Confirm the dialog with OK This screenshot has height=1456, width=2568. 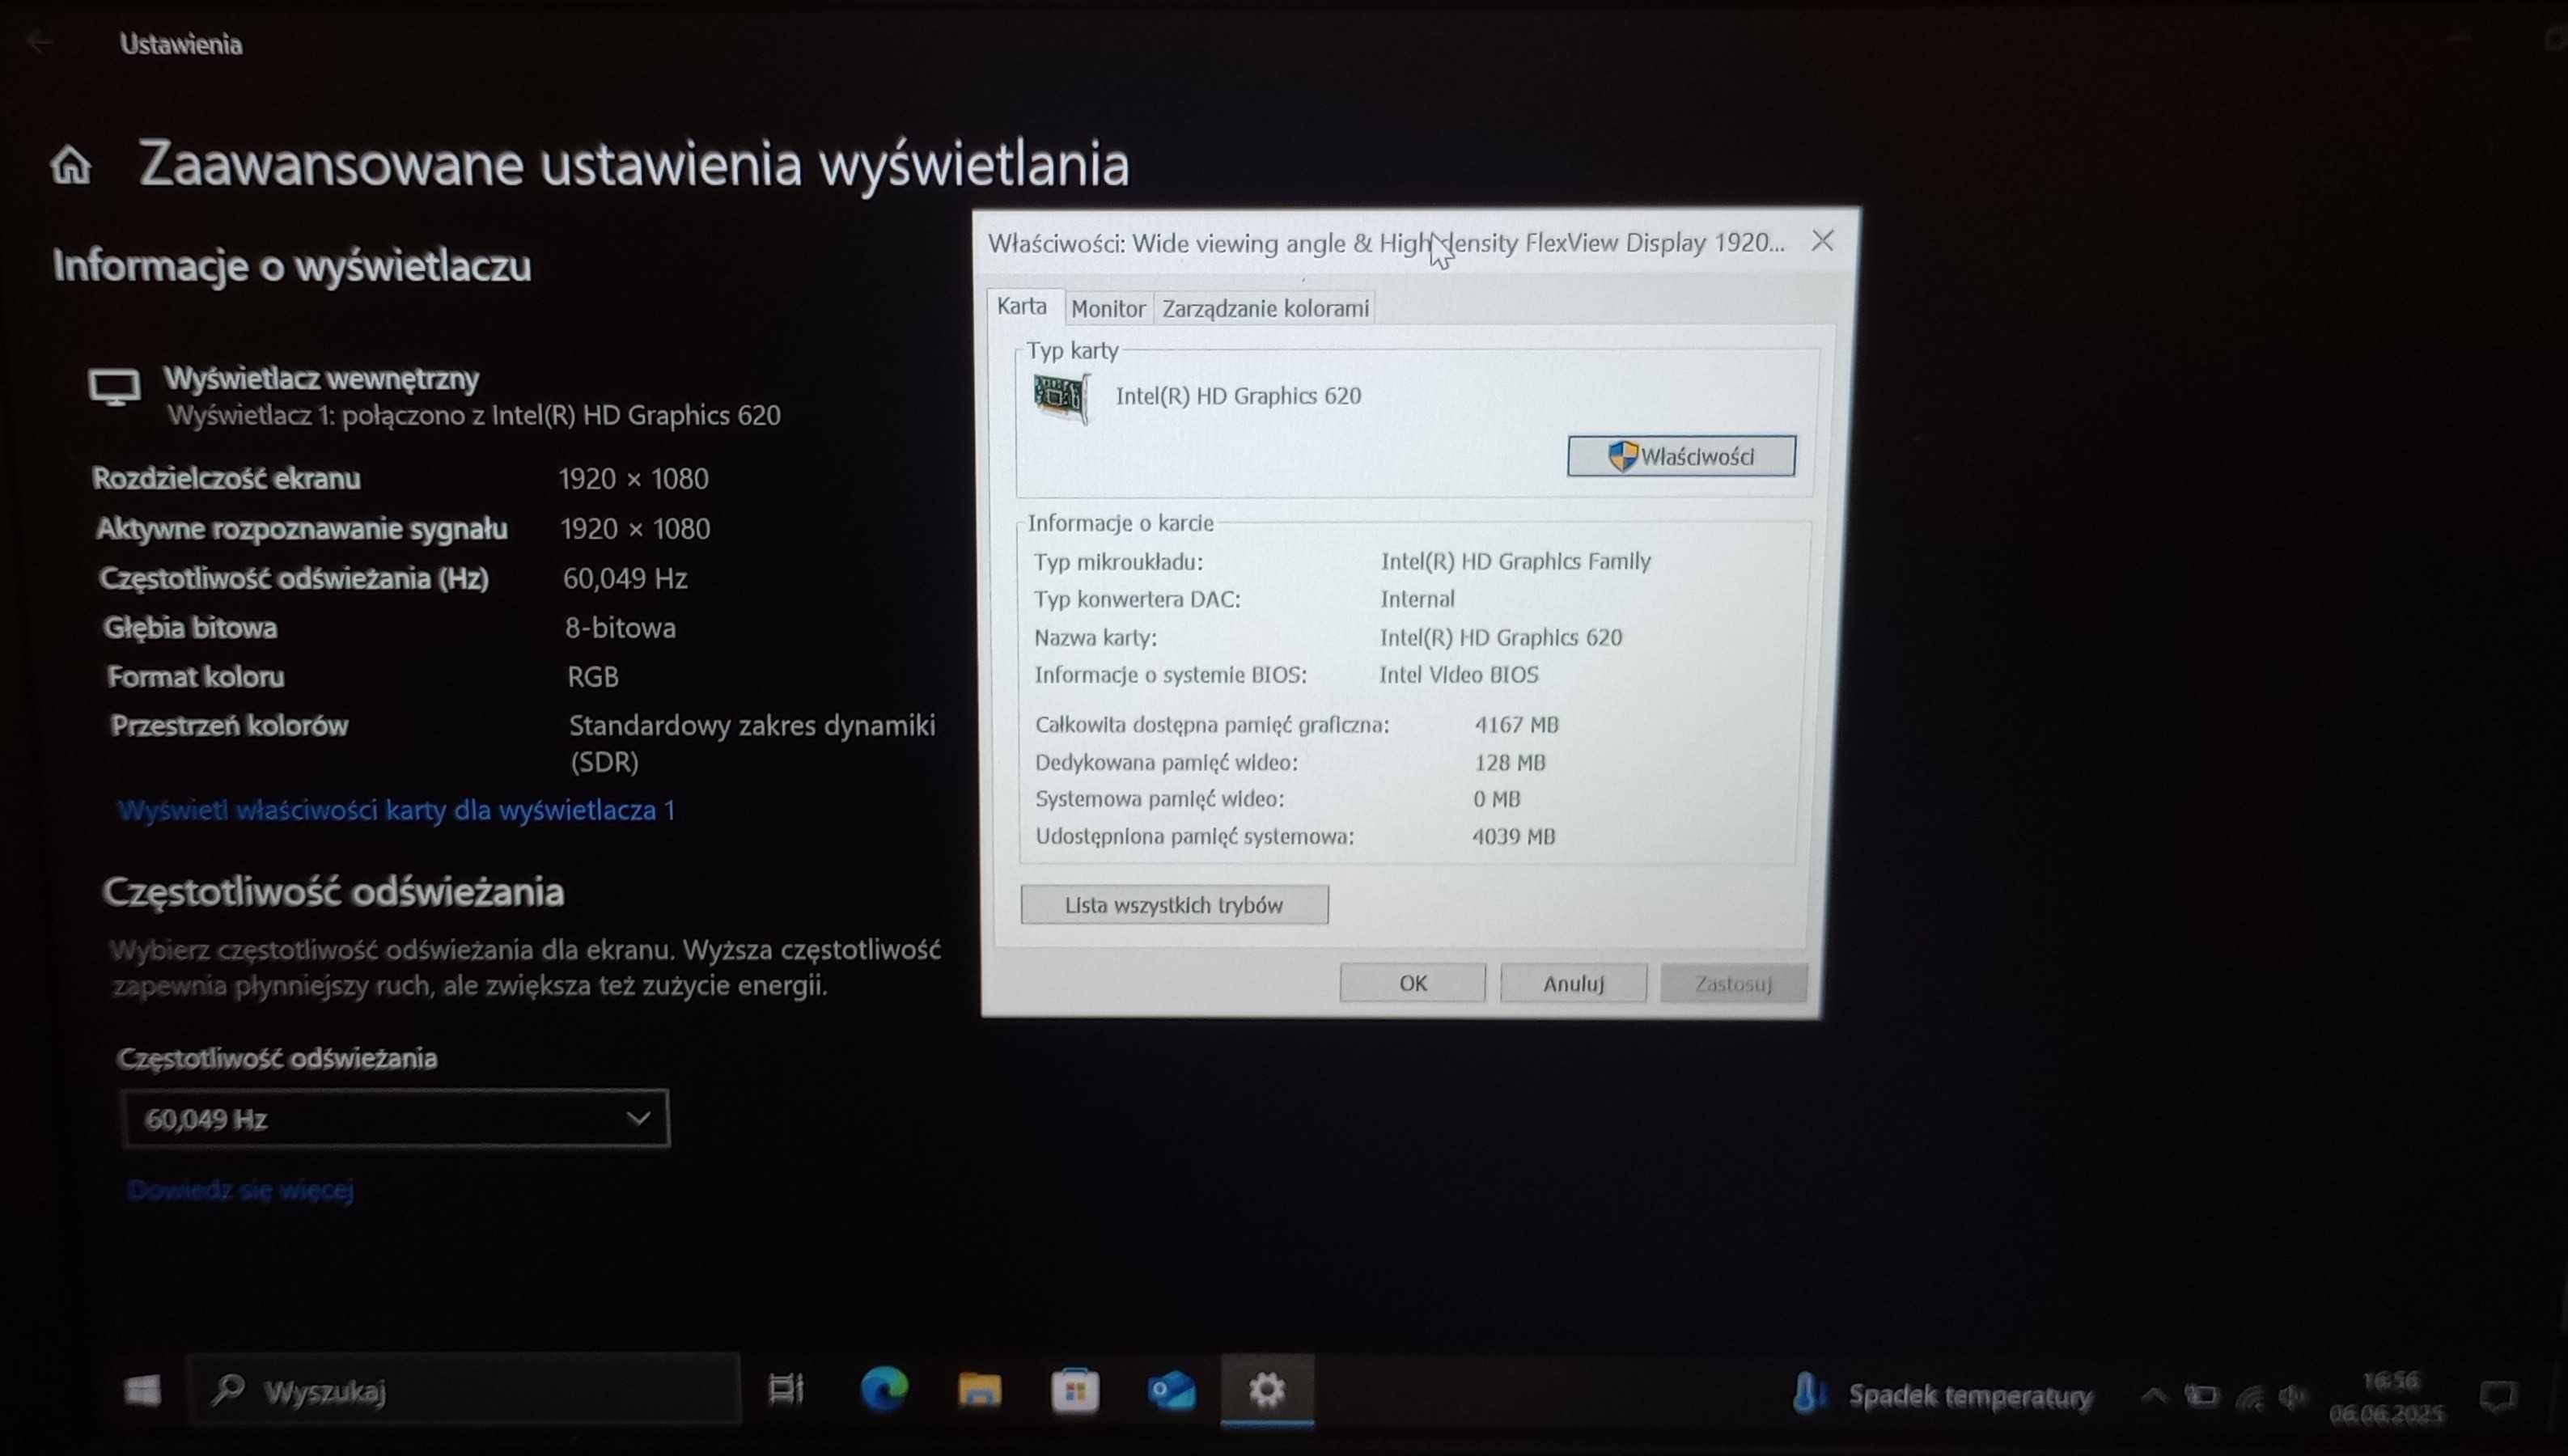pyautogui.click(x=1412, y=983)
